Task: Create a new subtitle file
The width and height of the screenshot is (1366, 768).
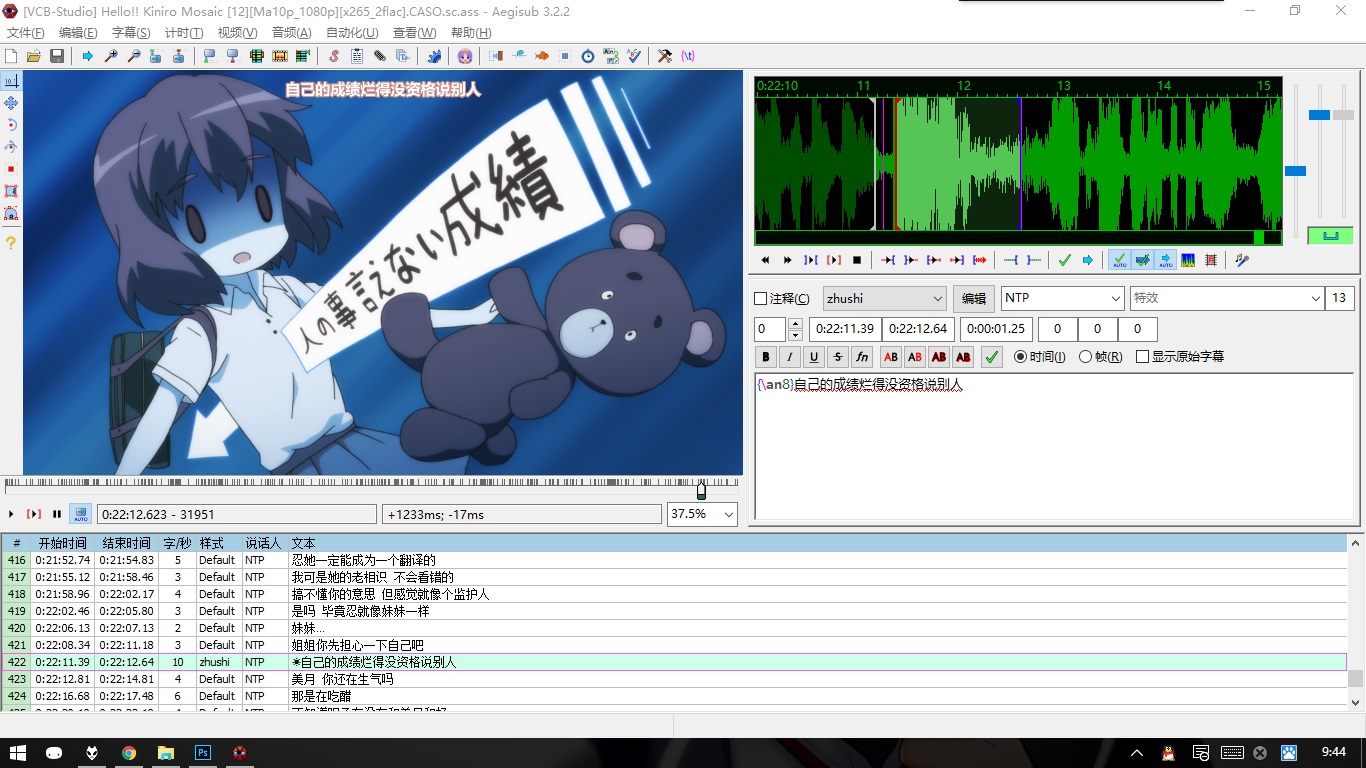Action: 11,56
